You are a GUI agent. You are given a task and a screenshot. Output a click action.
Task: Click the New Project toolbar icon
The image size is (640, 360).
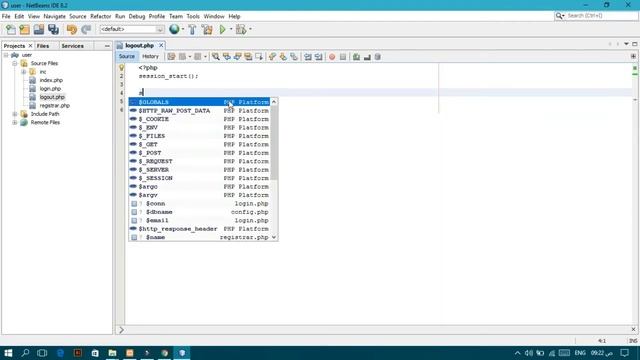click(x=24, y=29)
